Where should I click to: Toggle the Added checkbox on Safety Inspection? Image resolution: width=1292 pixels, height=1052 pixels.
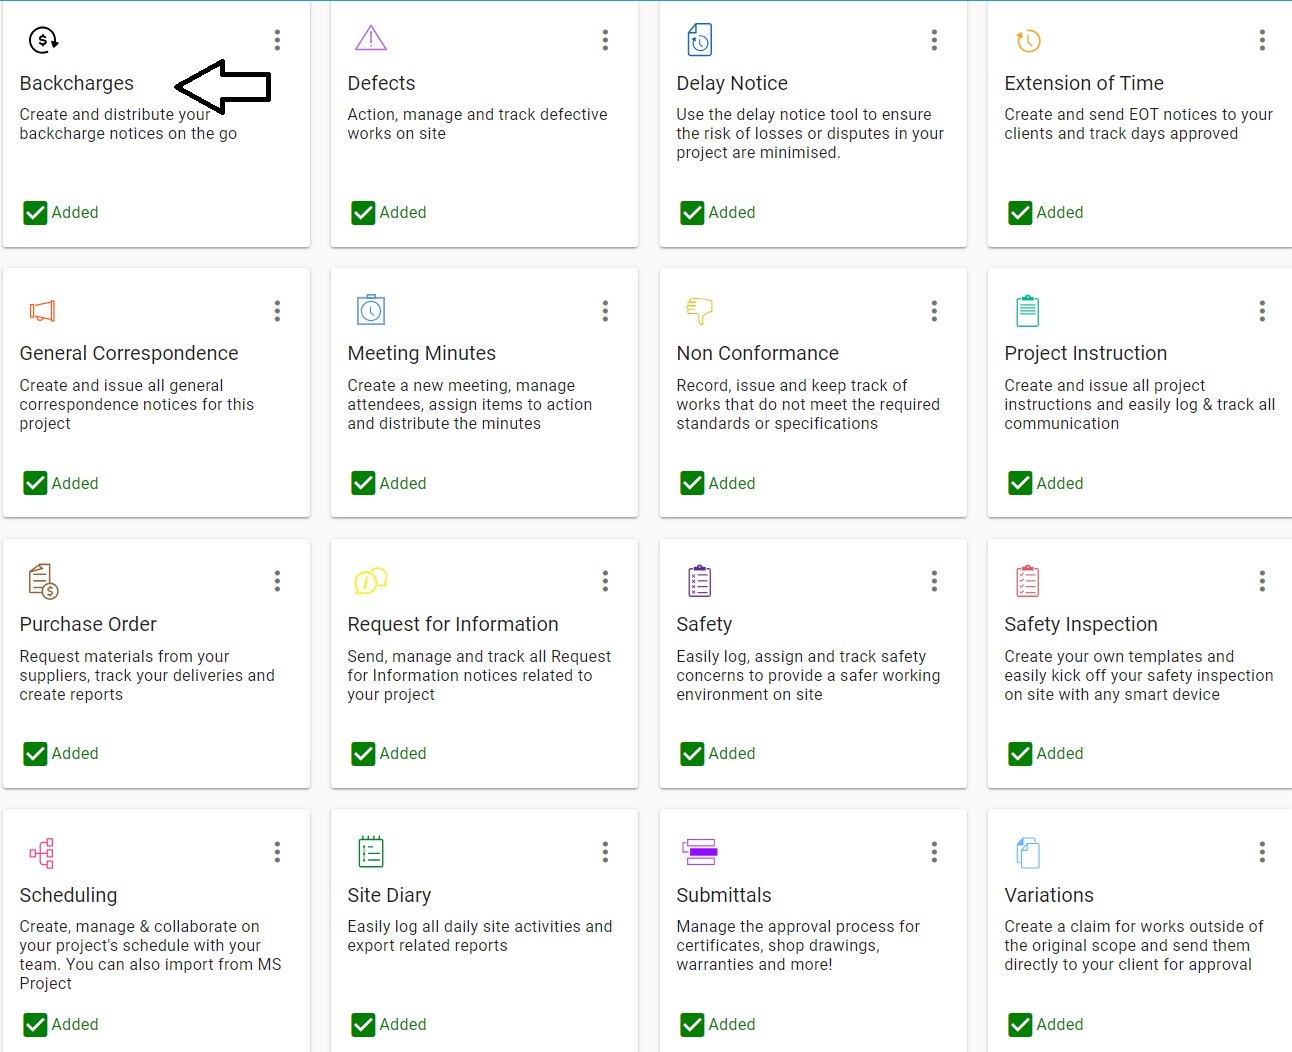pos(1020,754)
